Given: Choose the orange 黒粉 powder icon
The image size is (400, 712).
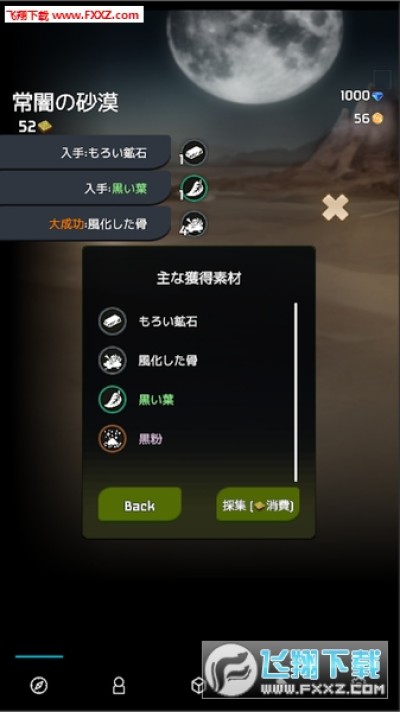Looking at the screenshot, I should (112, 439).
